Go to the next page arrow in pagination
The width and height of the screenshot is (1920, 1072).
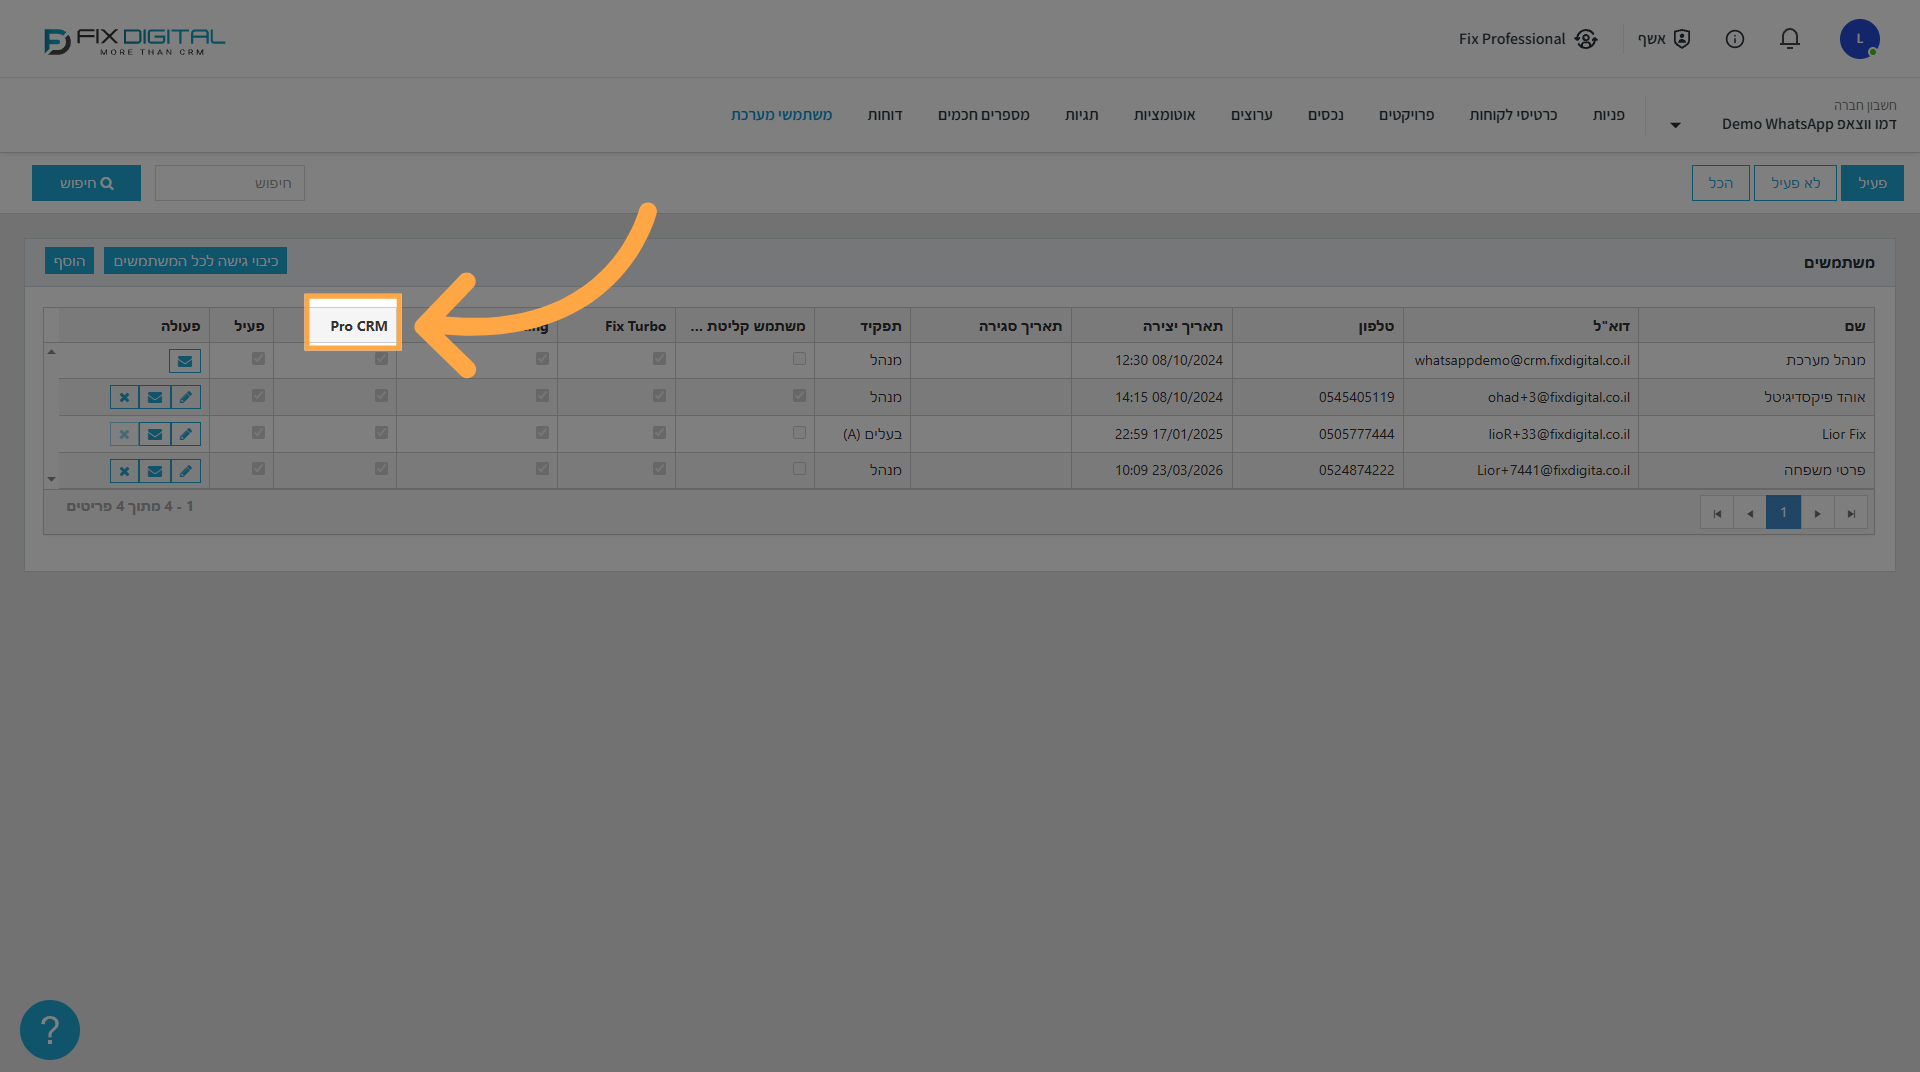point(1817,513)
